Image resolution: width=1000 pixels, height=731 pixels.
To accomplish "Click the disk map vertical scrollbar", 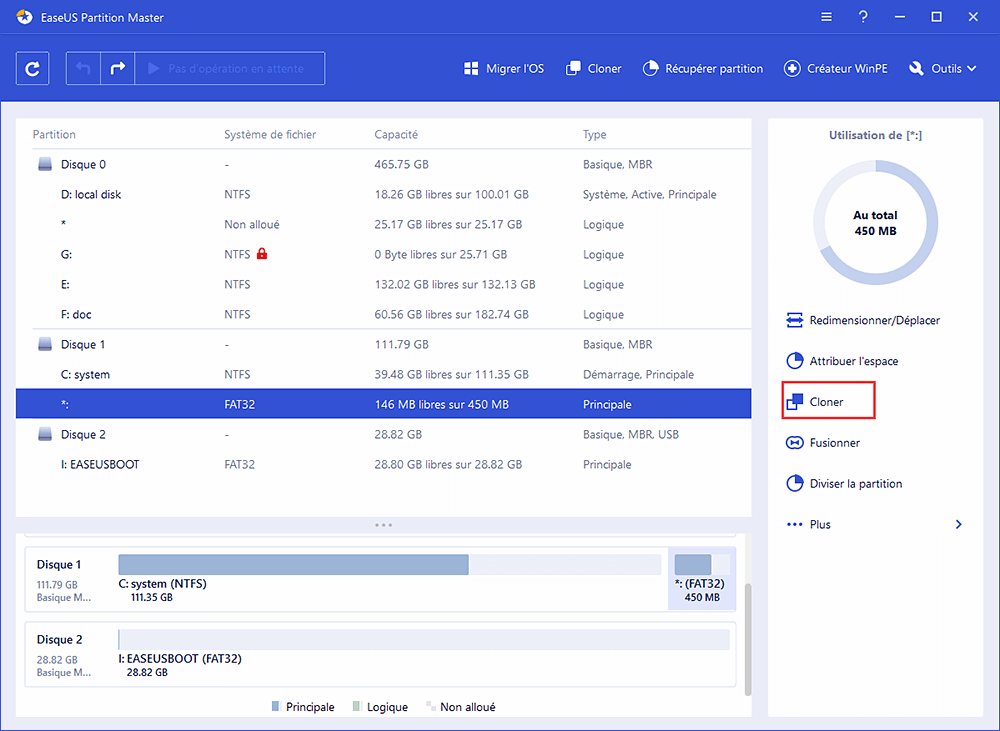I will 747,638.
